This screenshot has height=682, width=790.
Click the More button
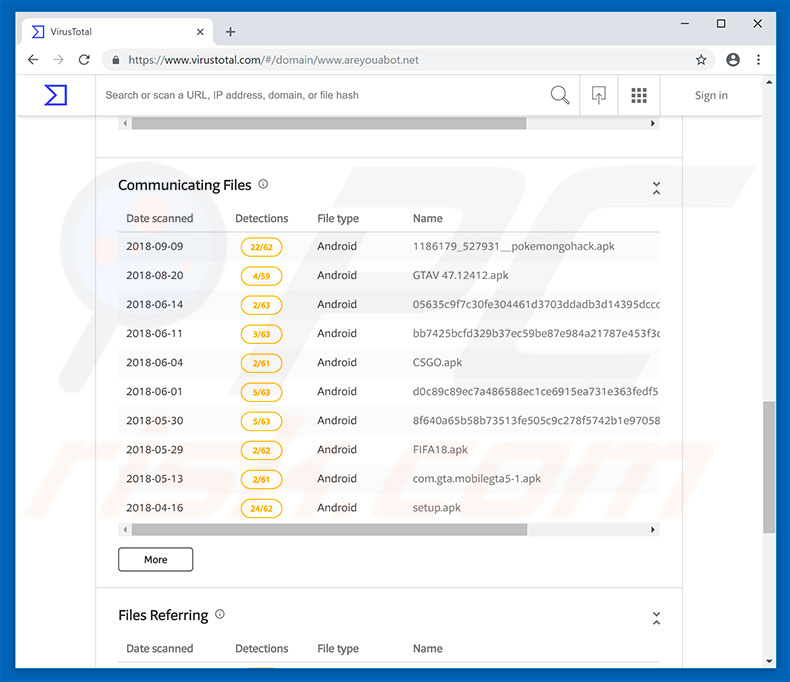click(x=156, y=559)
